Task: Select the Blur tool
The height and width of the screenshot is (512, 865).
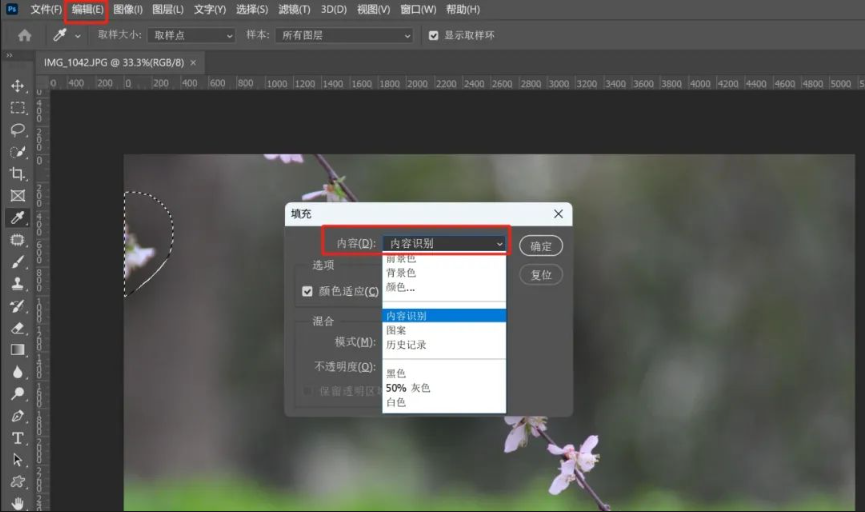Action: click(17, 372)
